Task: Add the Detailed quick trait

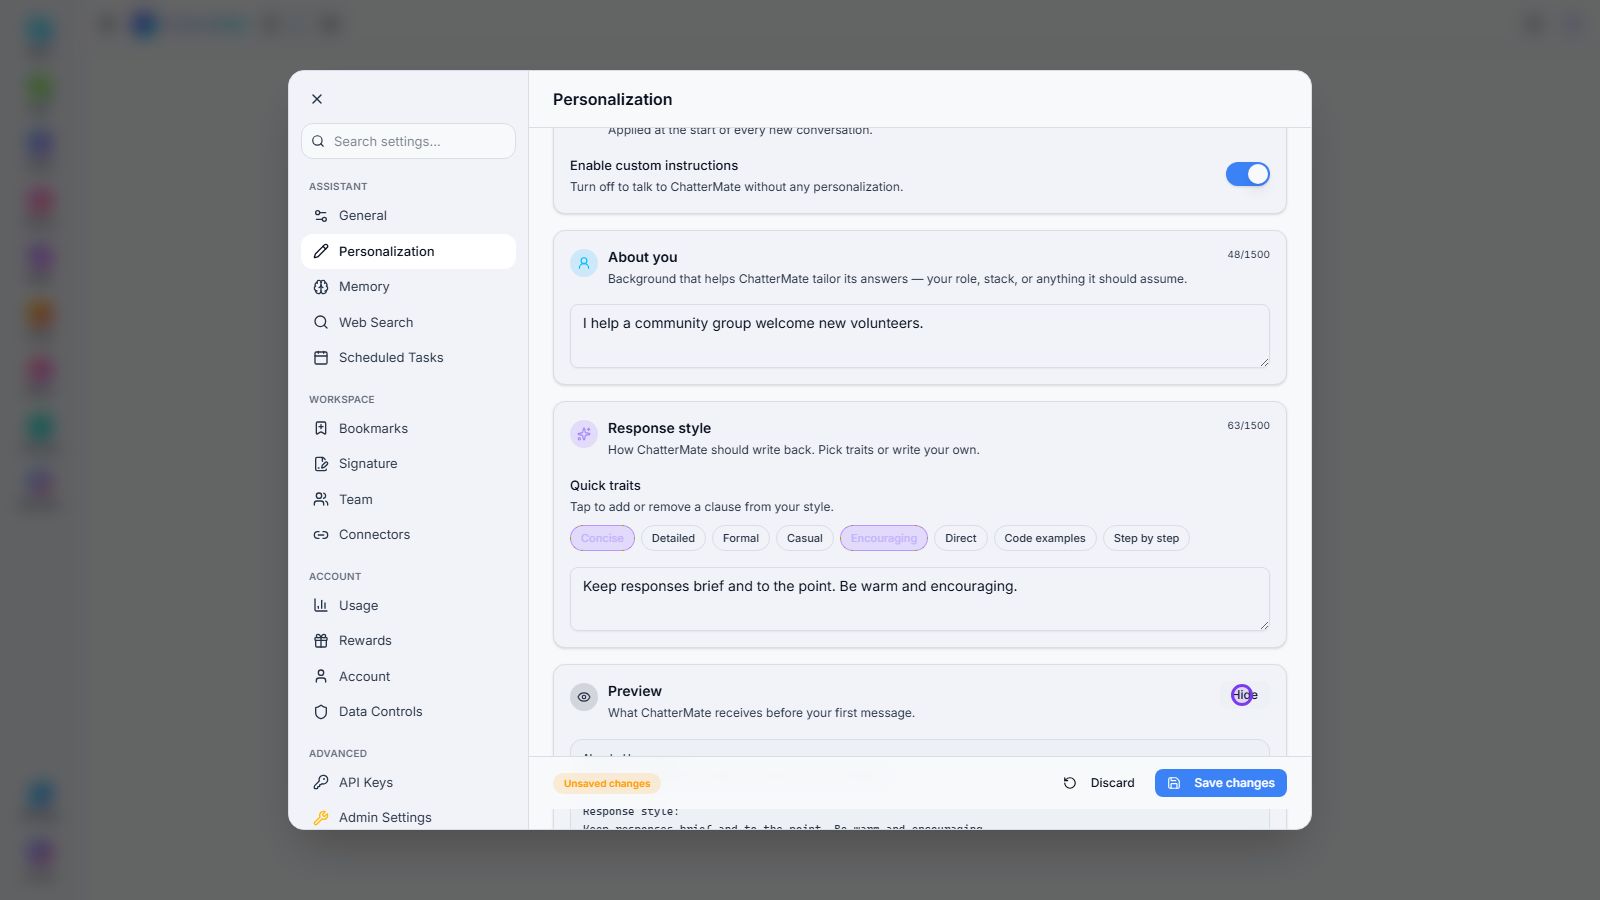Action: pos(673,538)
